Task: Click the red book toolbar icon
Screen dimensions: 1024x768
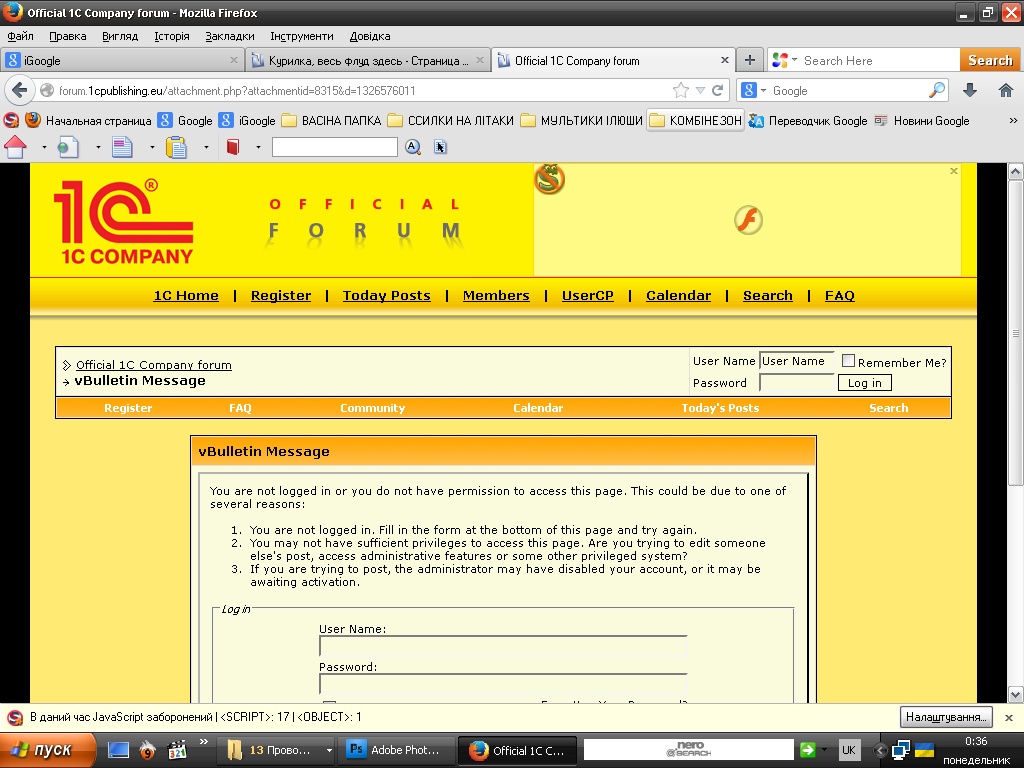Action: 232,147
